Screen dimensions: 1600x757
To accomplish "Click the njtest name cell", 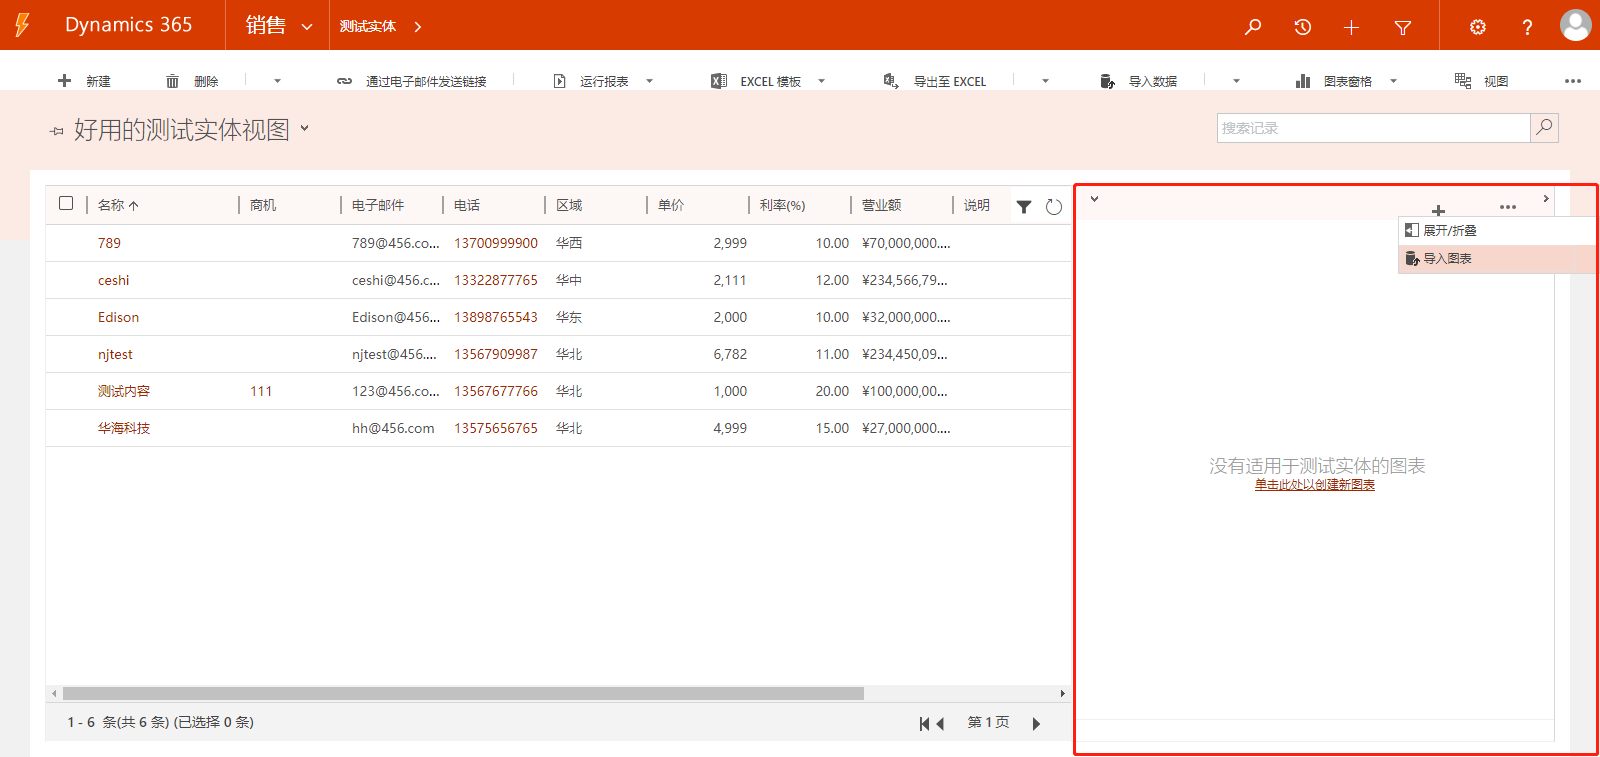I will click(115, 354).
